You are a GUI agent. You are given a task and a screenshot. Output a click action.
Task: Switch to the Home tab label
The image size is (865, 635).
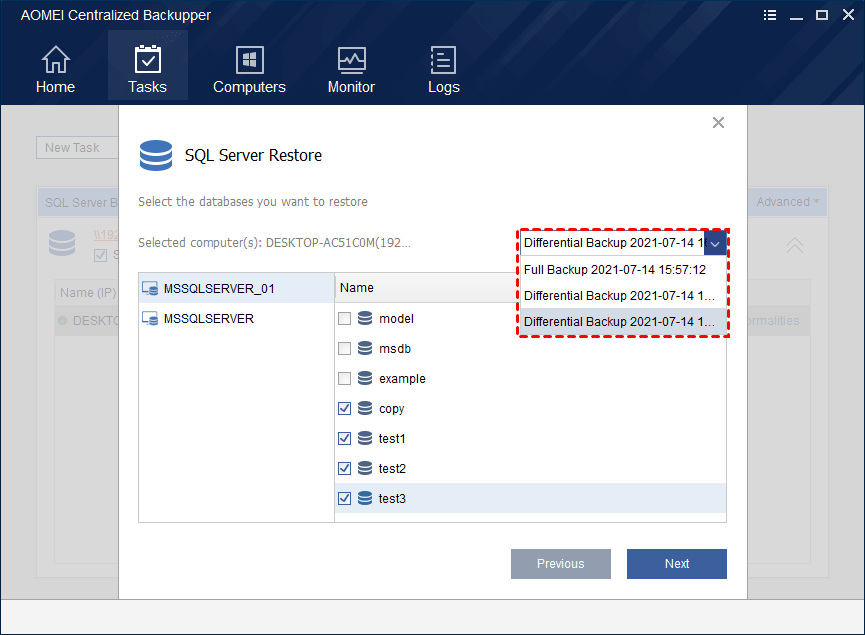(x=55, y=87)
